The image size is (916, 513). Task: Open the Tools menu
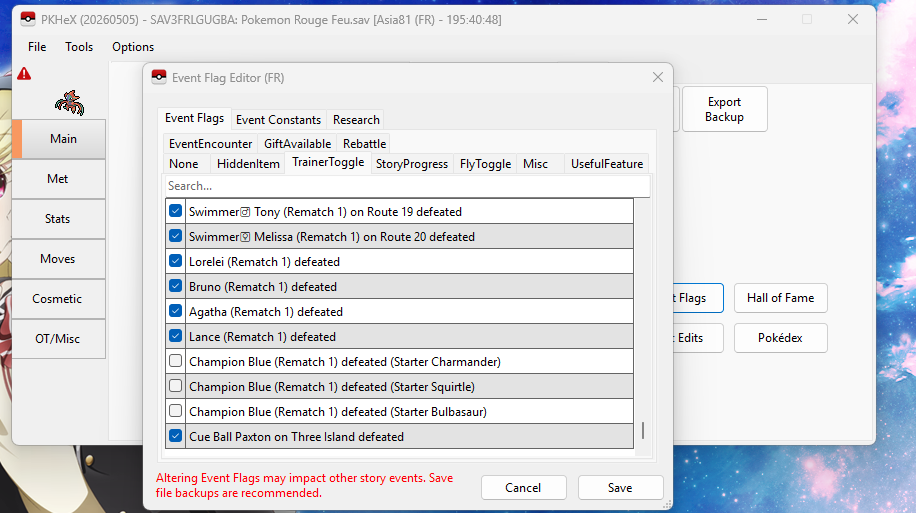click(79, 47)
